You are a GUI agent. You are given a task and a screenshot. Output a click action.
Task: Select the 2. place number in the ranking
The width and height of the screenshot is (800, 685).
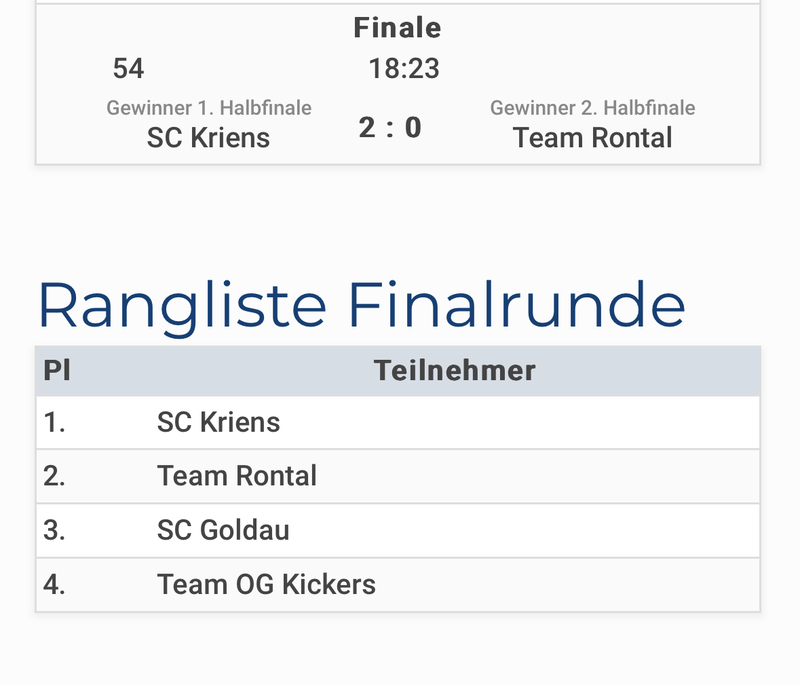[x=54, y=476]
